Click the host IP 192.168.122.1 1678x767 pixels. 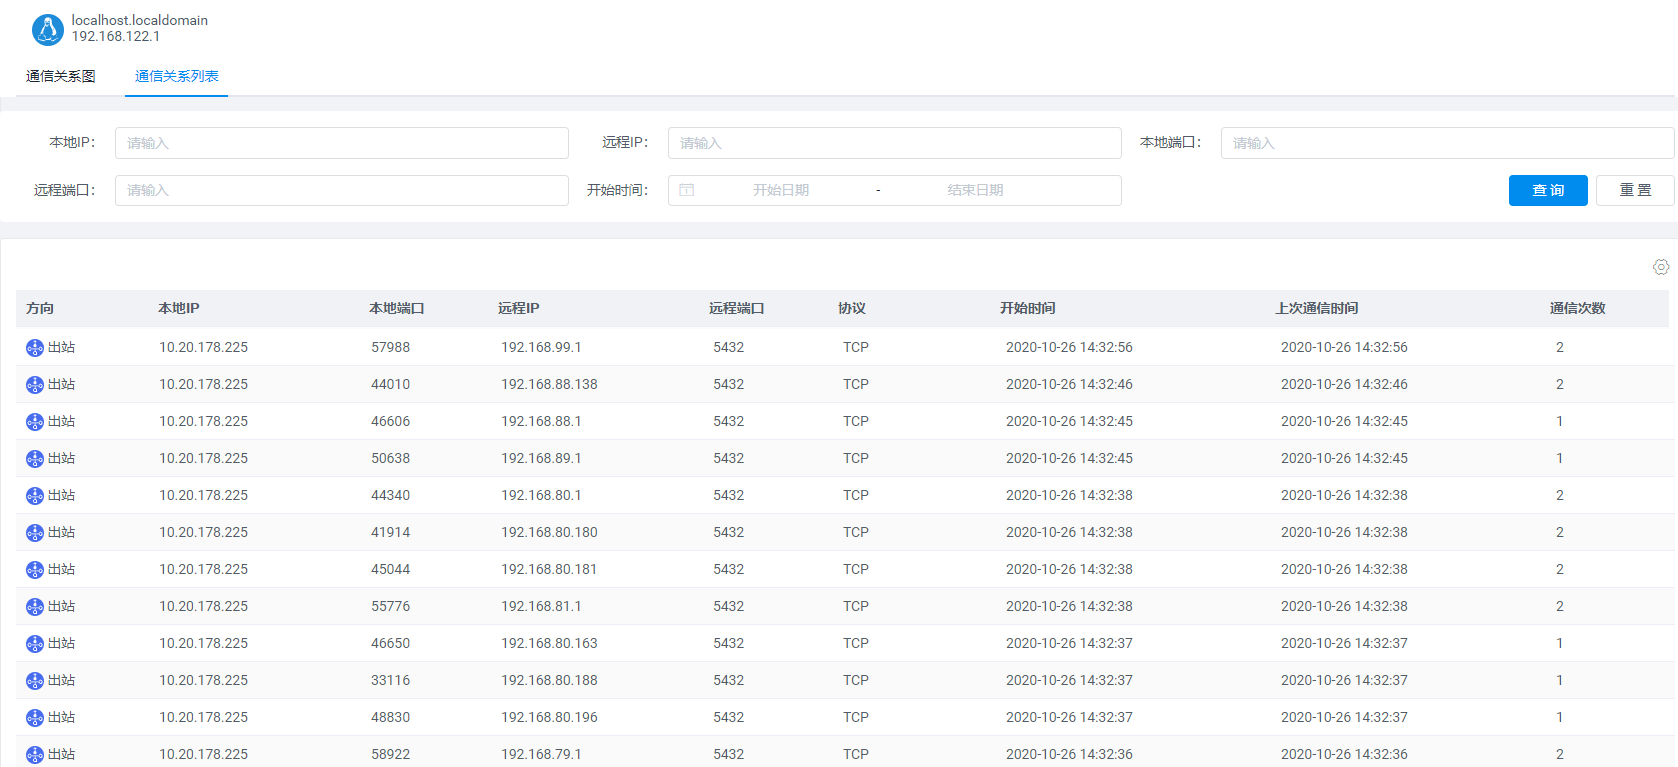[116, 36]
